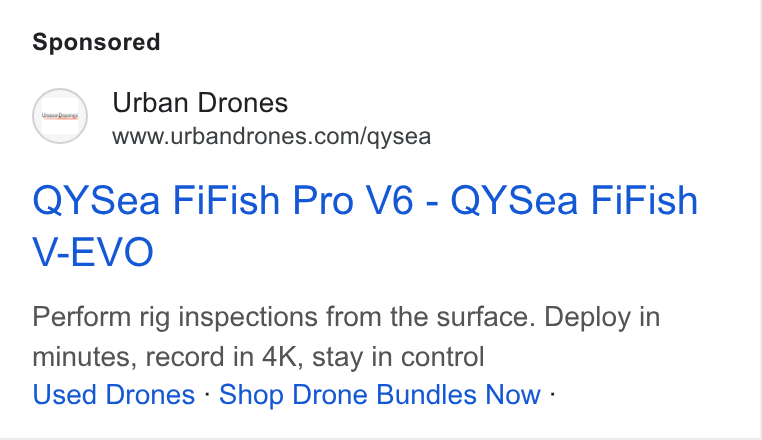Click the '/qysea' path in the display URL
This screenshot has width=762, height=440.
(396, 138)
